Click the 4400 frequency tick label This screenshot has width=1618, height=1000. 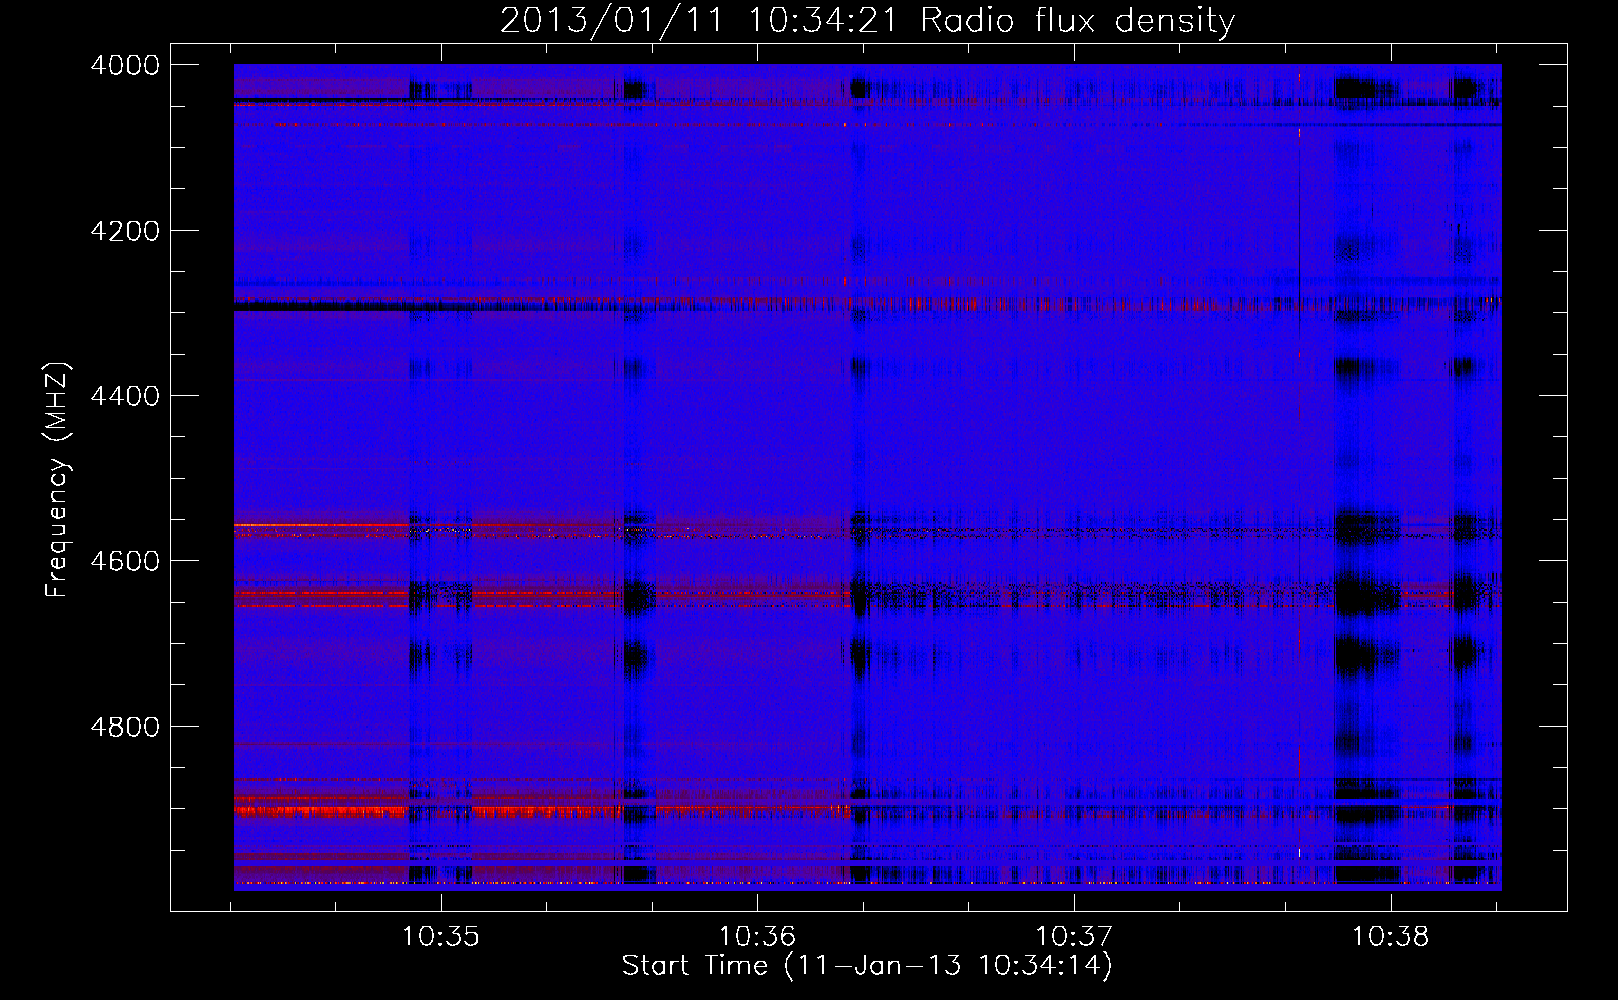point(125,396)
